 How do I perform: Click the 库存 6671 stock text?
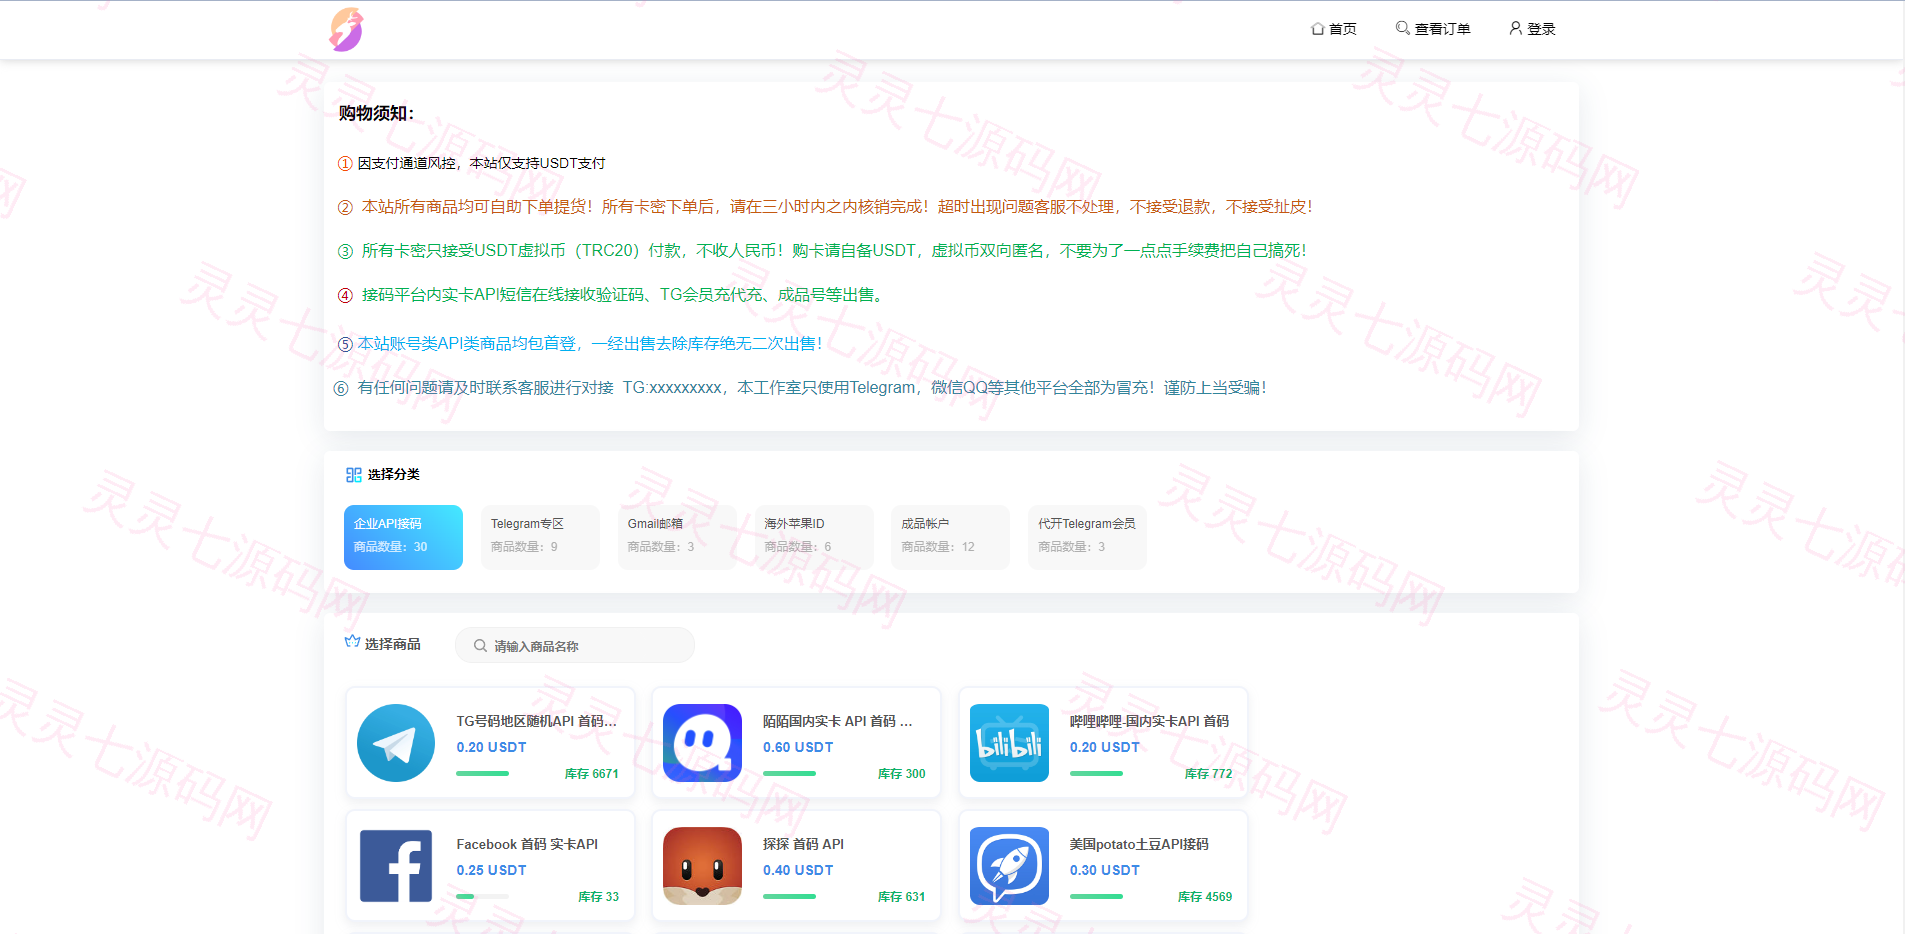click(x=592, y=774)
